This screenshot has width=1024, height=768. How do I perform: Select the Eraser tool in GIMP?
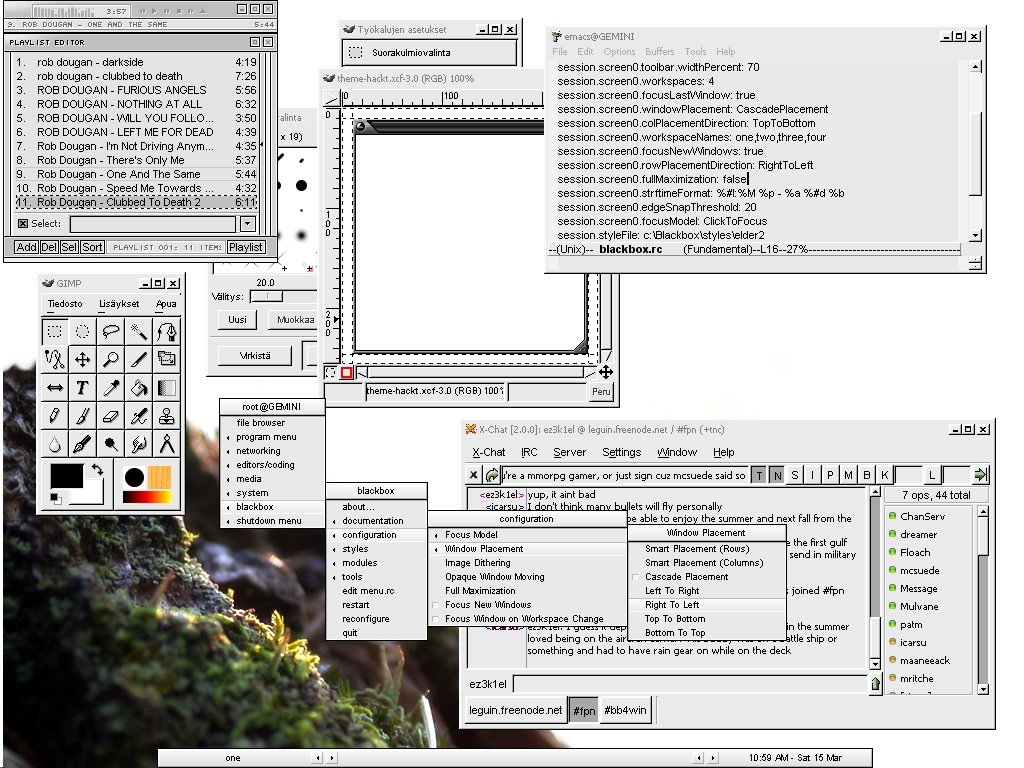[111, 416]
